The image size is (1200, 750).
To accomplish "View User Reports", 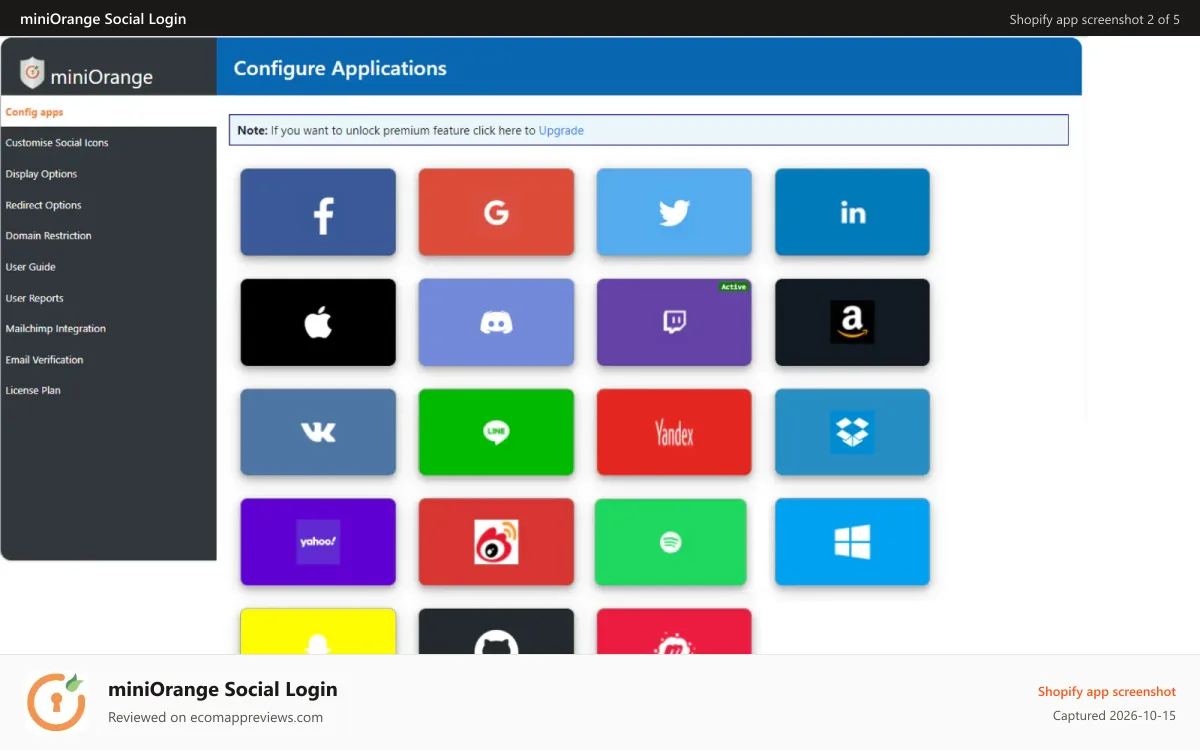I will pos(34,298).
